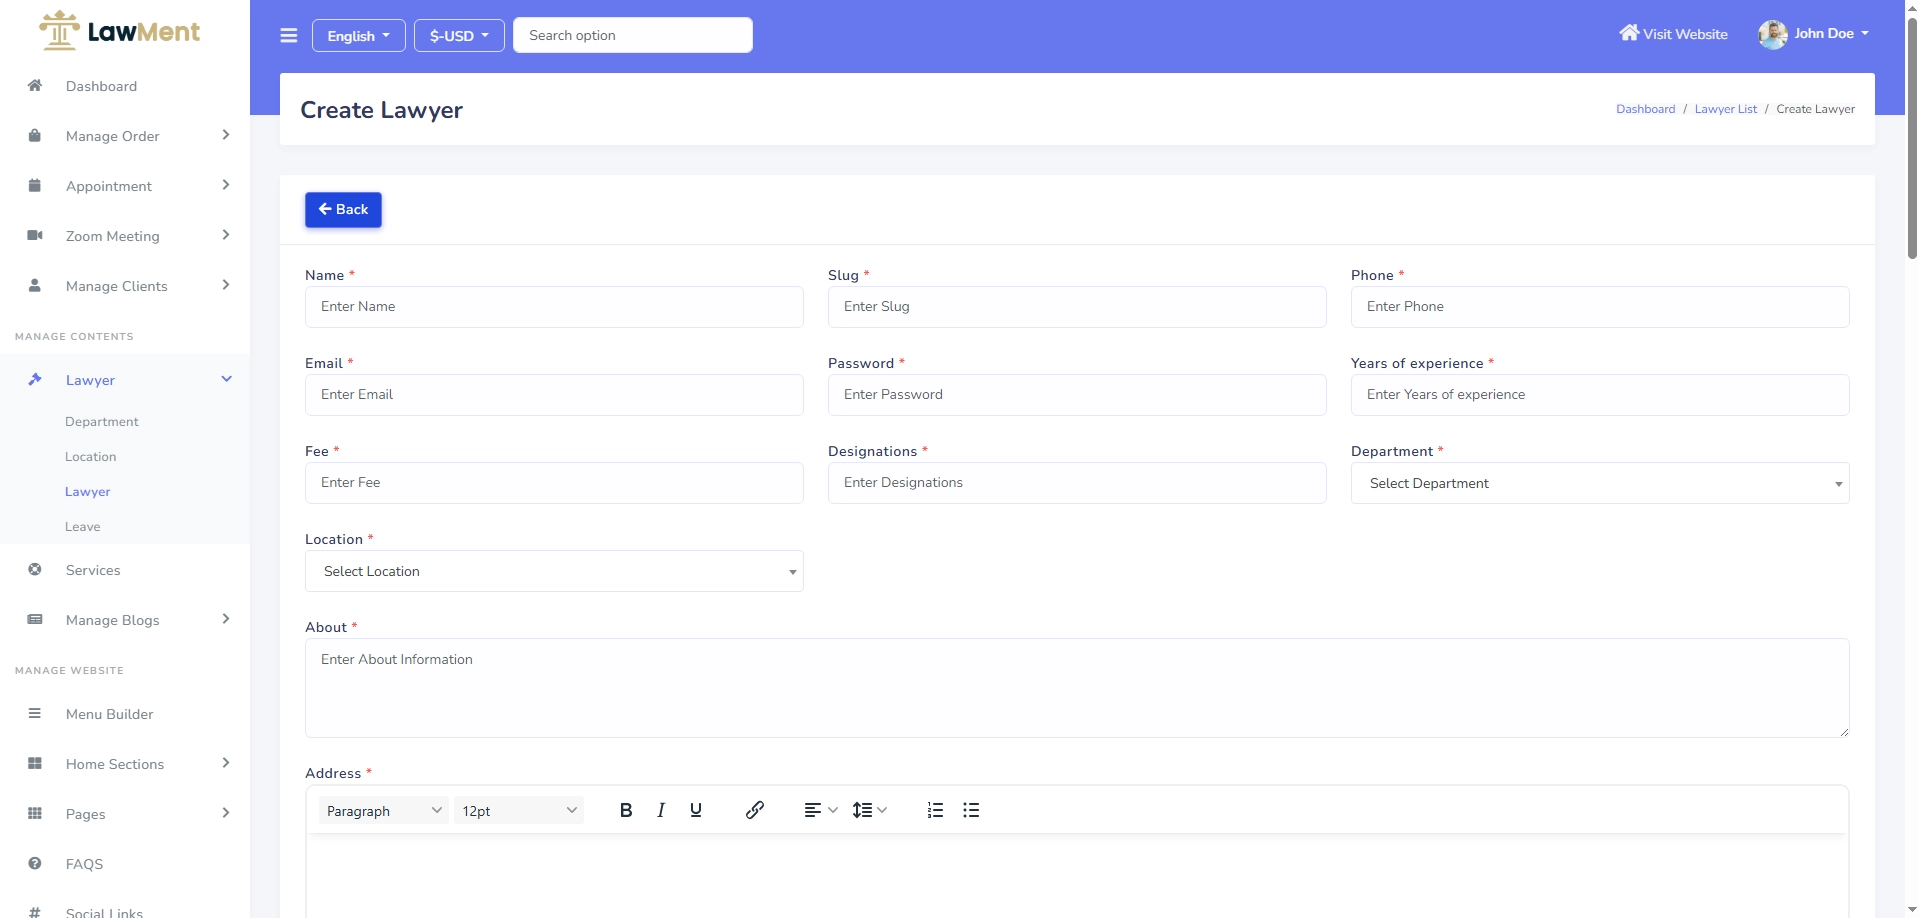
Task: Click the Services icon in sidebar
Action: [35, 569]
